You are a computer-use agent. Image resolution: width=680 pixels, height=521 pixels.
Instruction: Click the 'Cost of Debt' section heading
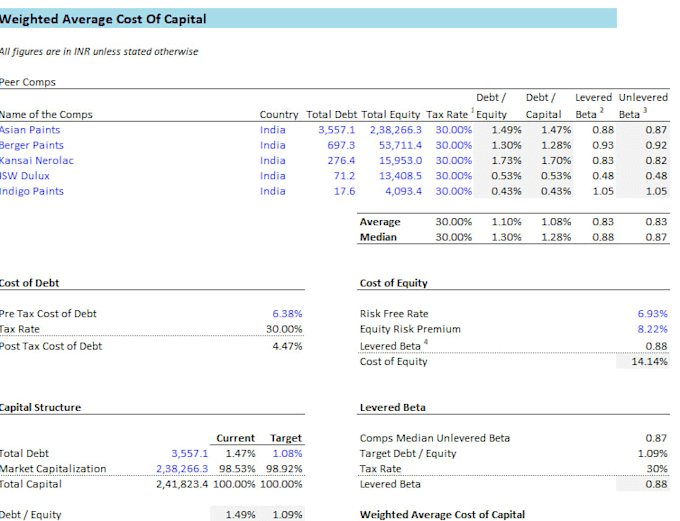pos(29,283)
